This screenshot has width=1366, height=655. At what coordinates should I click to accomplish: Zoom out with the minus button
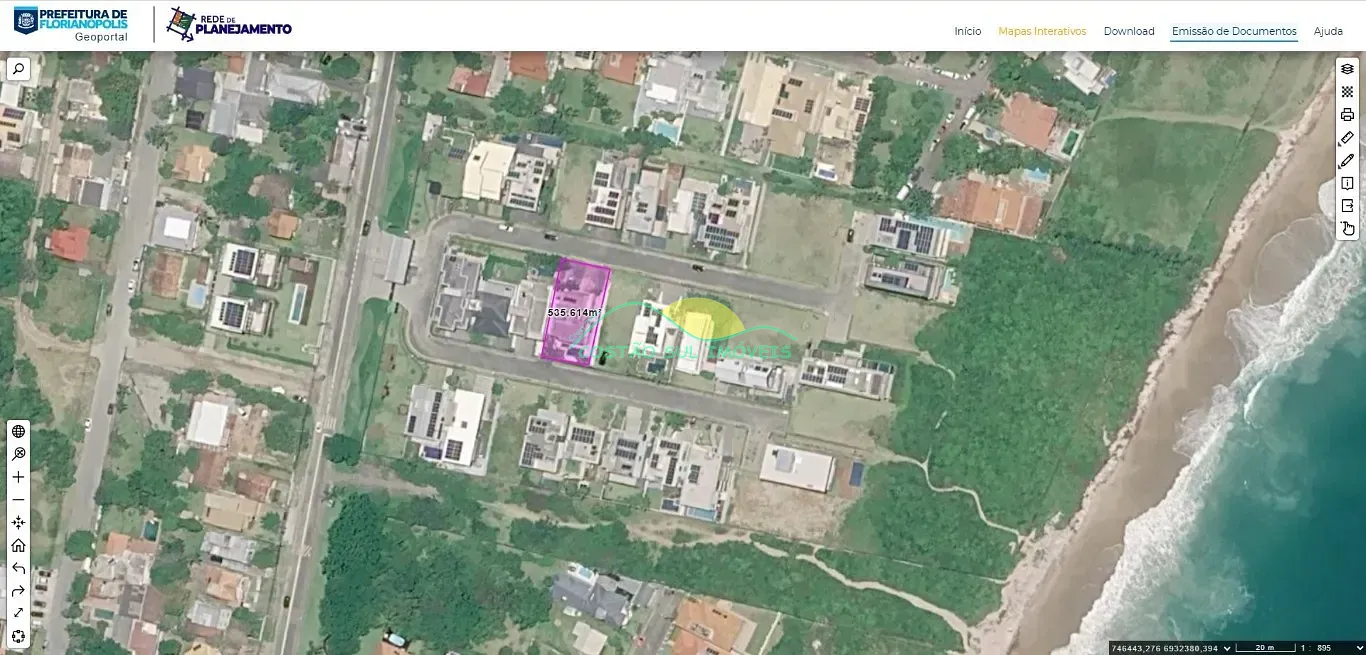18,500
